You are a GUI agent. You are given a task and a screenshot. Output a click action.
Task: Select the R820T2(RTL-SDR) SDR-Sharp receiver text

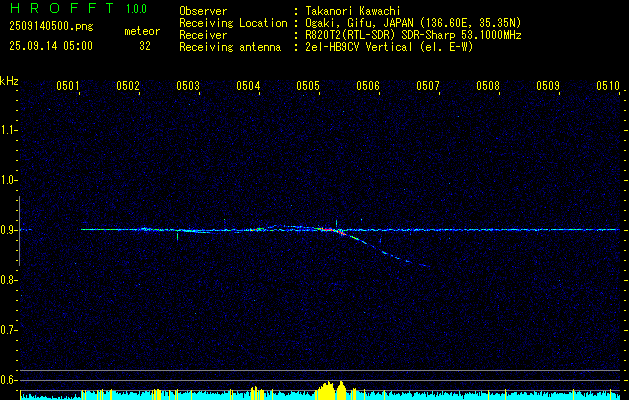click(x=414, y=35)
